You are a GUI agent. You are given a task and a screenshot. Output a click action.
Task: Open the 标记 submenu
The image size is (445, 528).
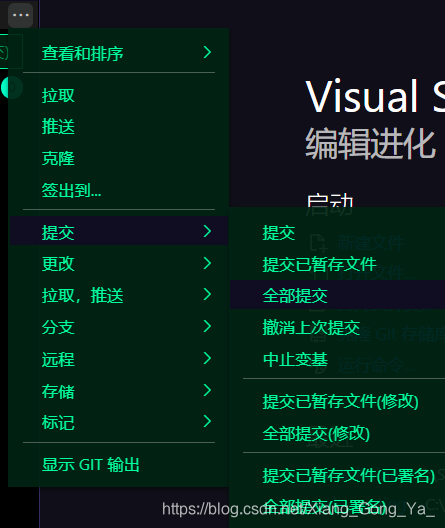pyautogui.click(x=119, y=422)
